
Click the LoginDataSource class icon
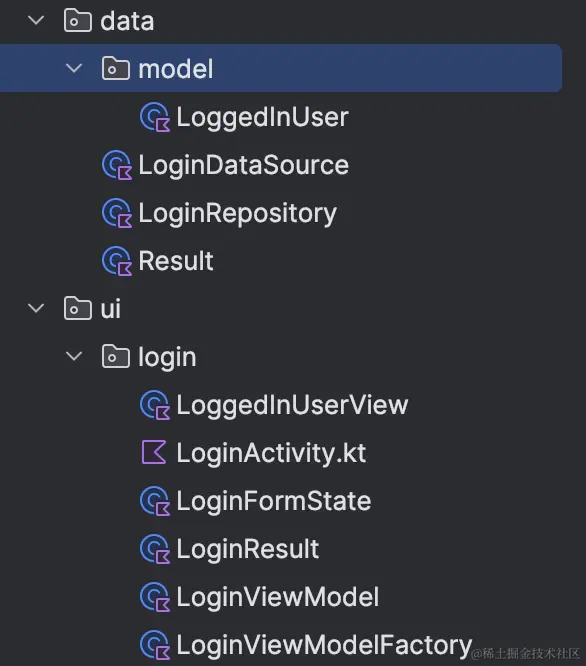click(x=117, y=165)
